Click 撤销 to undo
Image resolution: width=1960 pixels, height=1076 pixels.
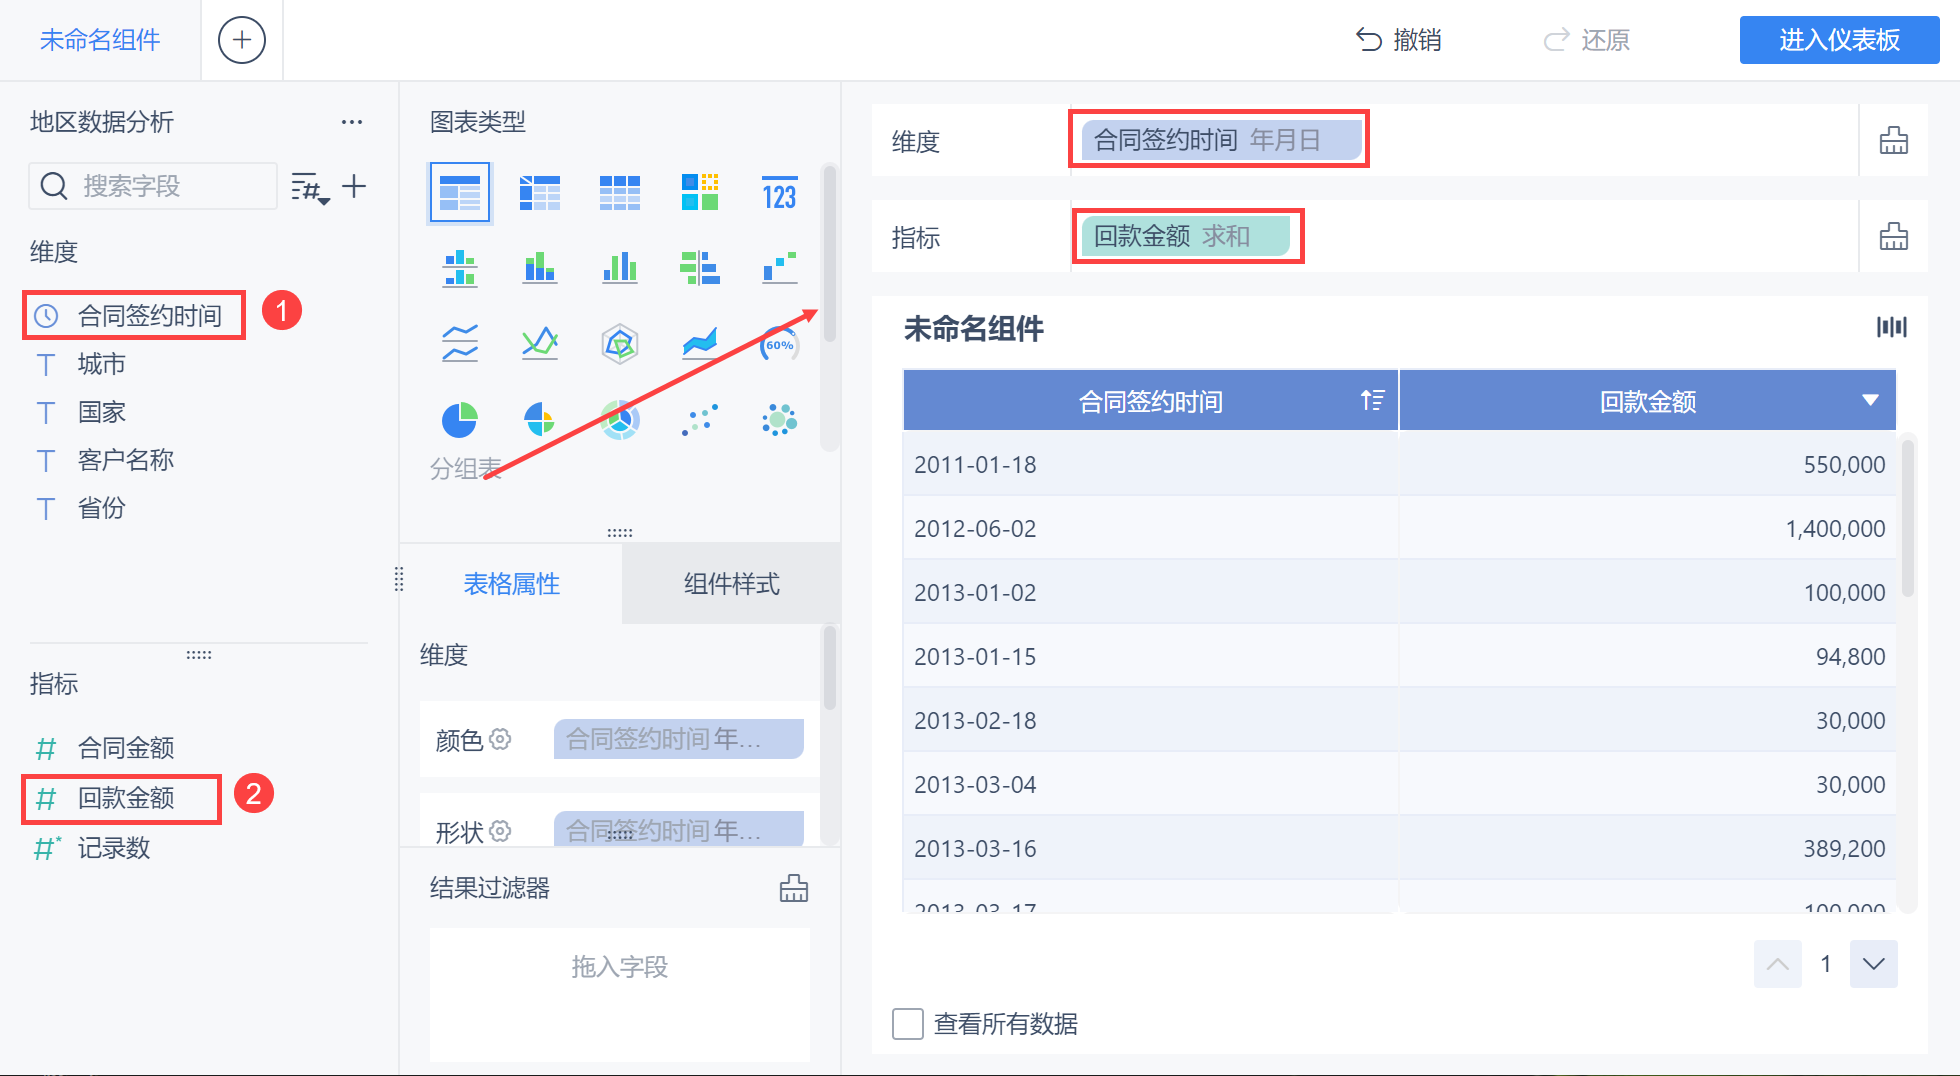(x=1398, y=40)
